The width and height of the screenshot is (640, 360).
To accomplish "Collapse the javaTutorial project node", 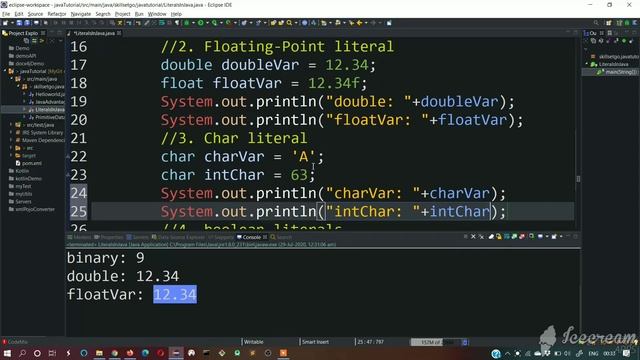I will (5, 71).
